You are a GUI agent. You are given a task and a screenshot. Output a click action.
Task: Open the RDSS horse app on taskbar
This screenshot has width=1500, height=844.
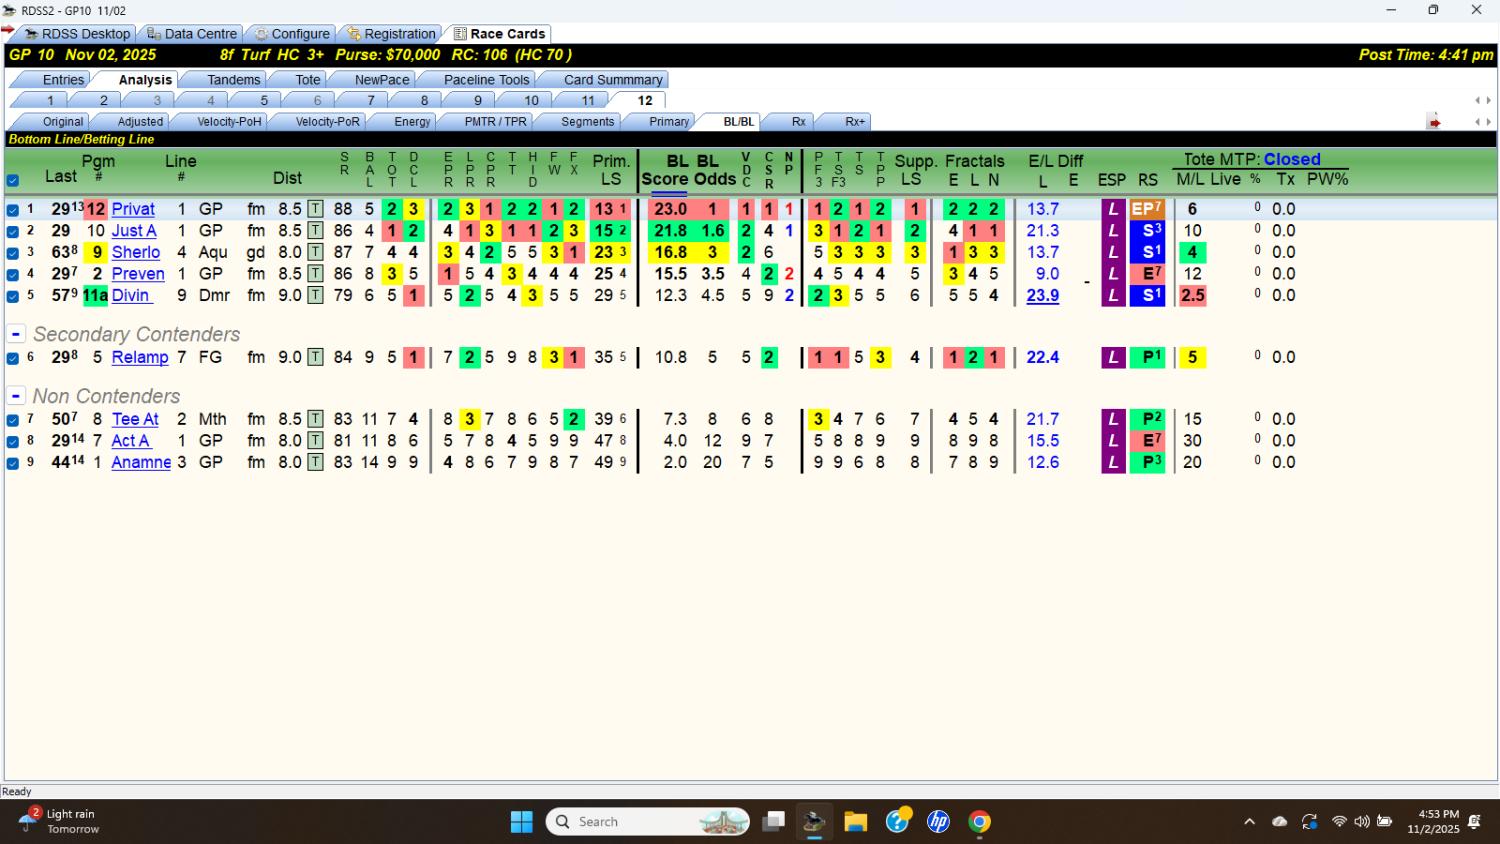814,822
